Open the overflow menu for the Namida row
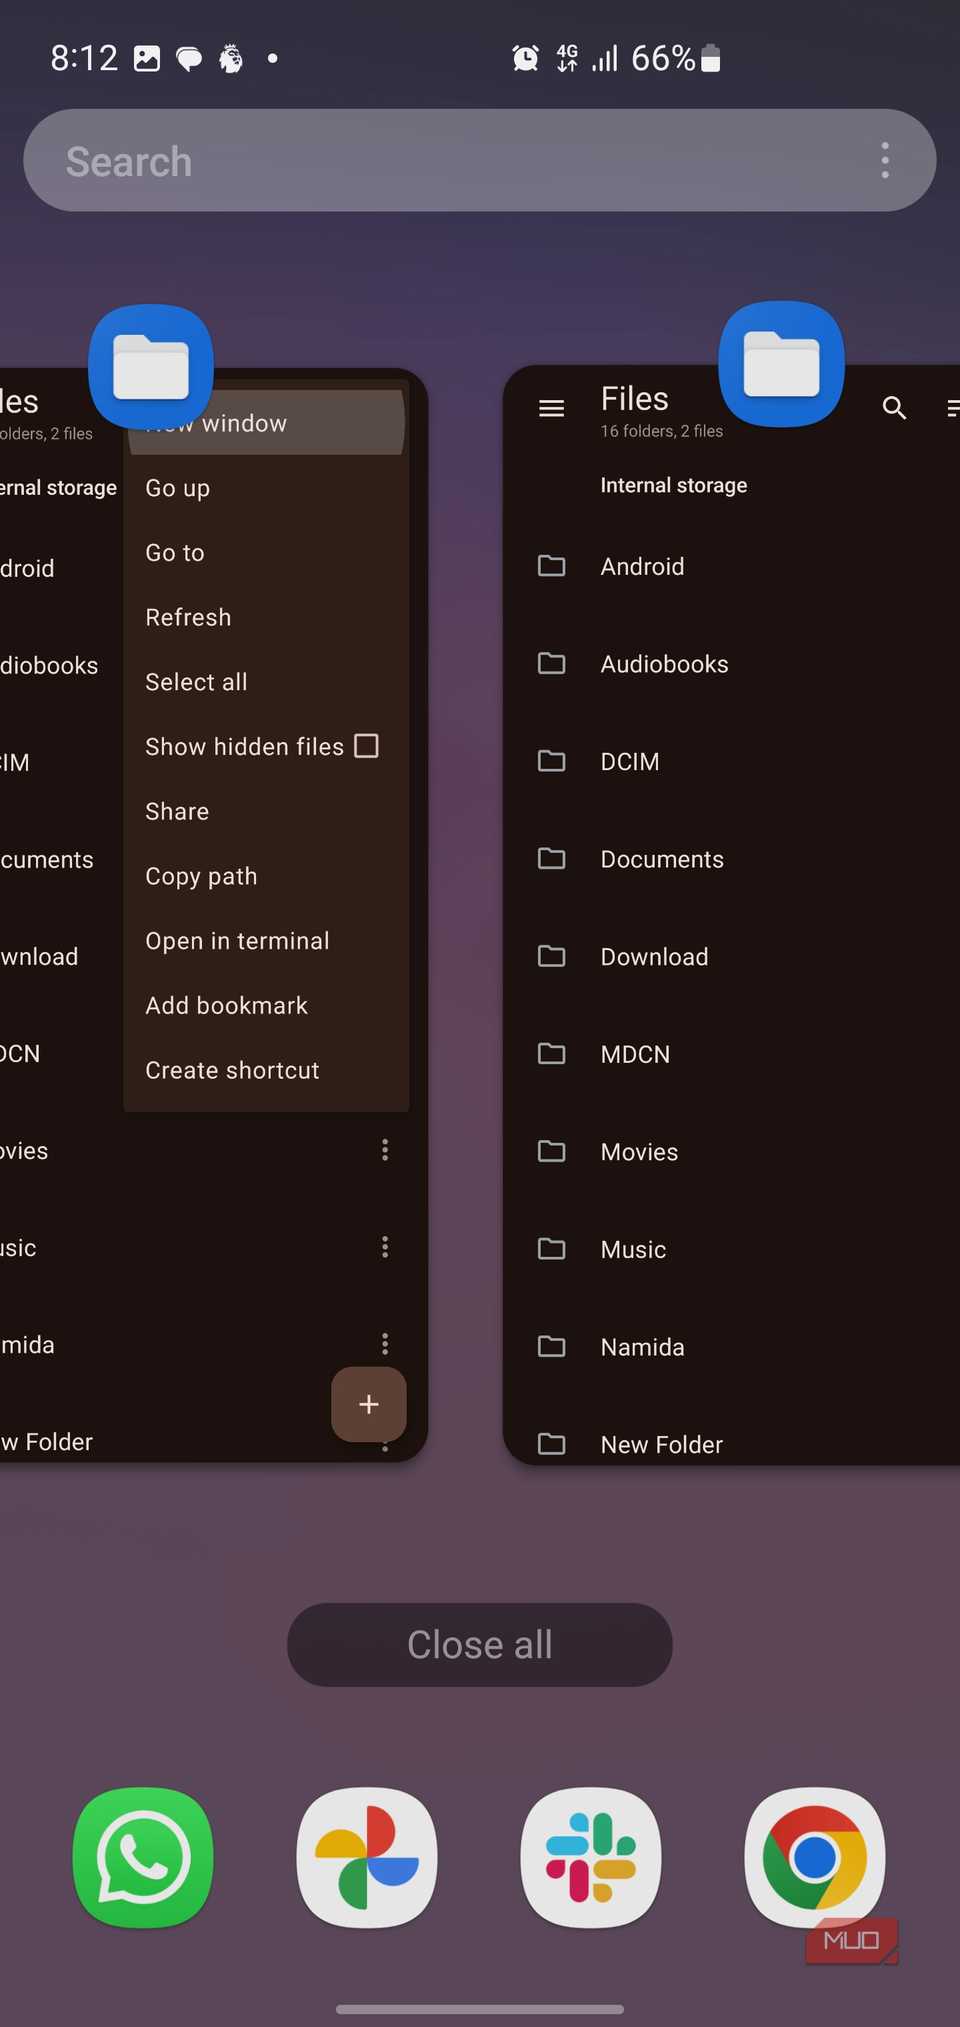Image resolution: width=960 pixels, height=2027 pixels. [x=385, y=1343]
